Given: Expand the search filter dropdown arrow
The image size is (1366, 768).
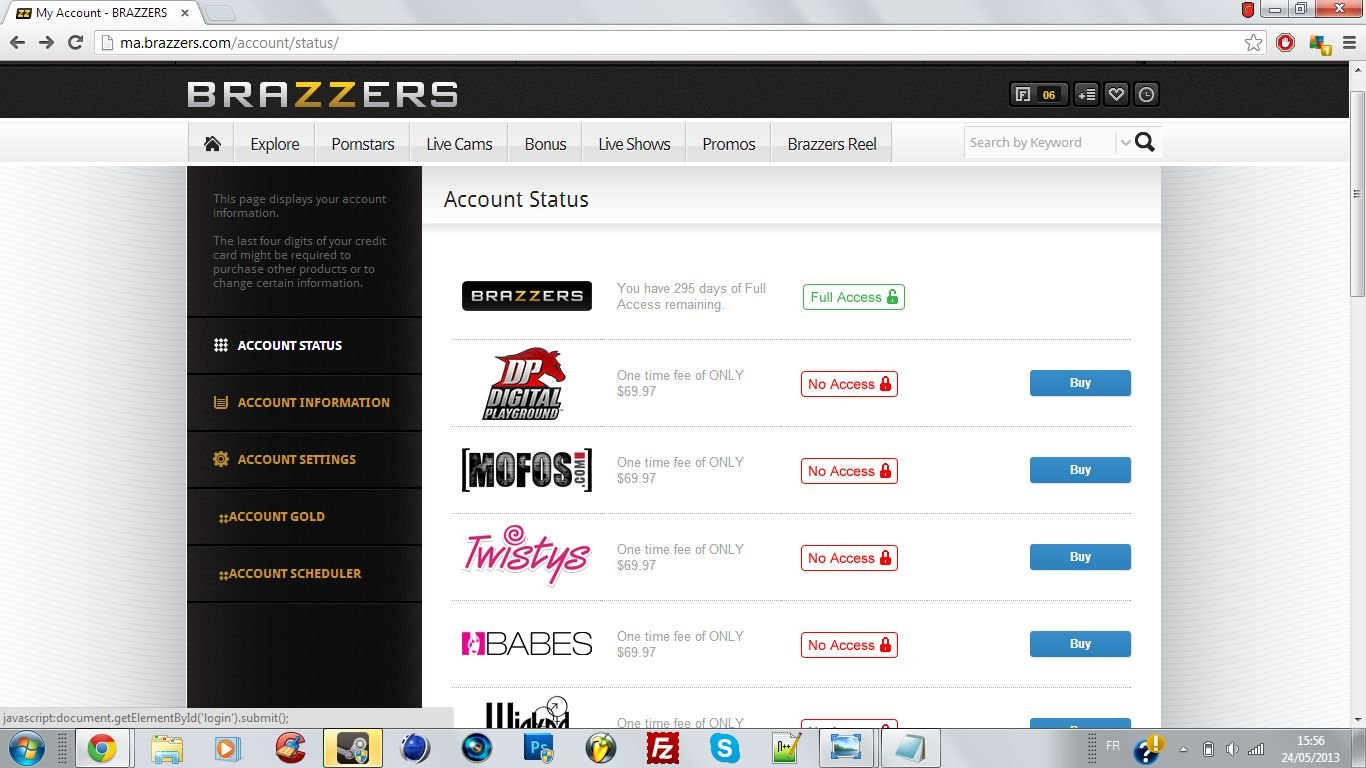Looking at the screenshot, I should coord(1125,143).
